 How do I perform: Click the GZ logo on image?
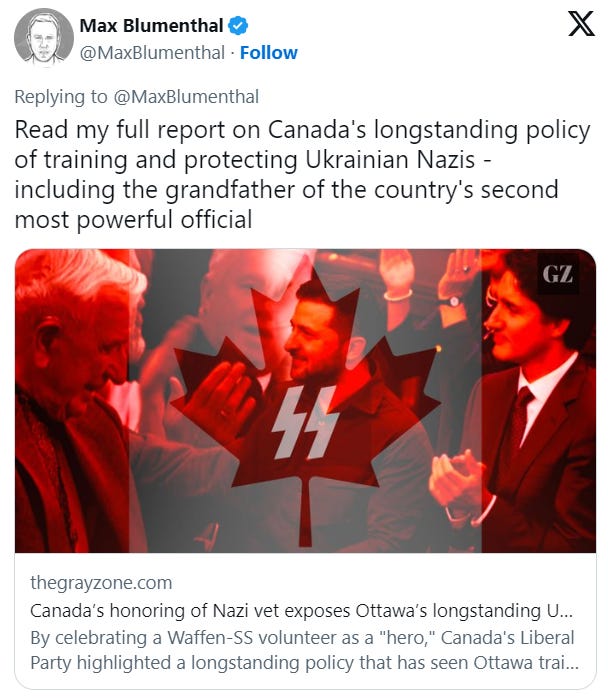558,274
